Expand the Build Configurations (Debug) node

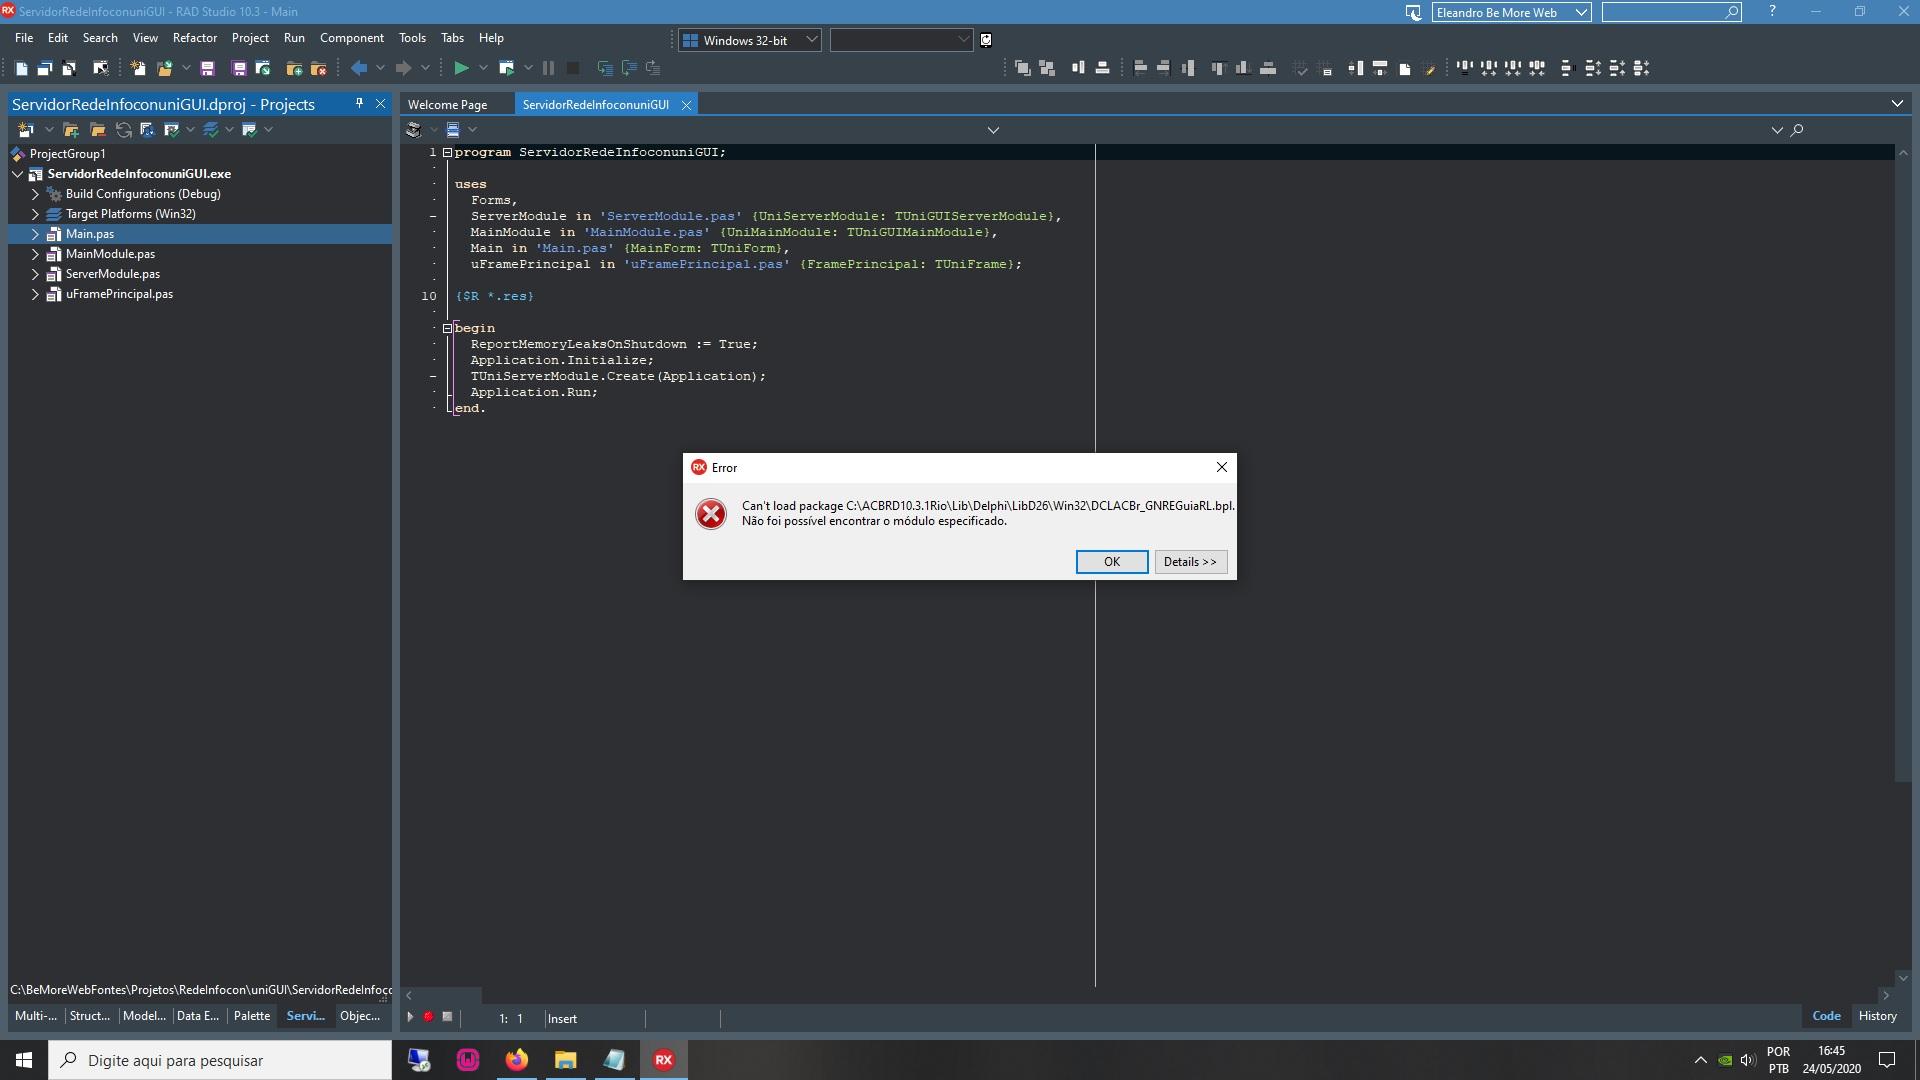click(x=35, y=194)
